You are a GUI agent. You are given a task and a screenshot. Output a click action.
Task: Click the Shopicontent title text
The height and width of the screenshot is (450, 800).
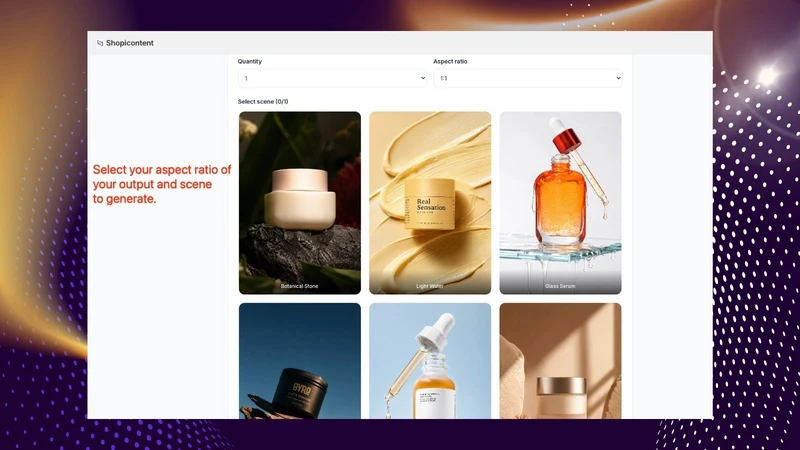point(130,43)
